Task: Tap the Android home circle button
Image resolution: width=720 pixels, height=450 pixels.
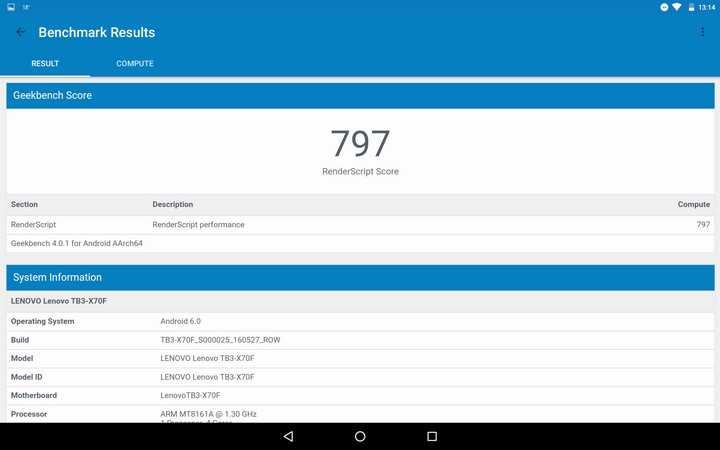Action: click(360, 436)
